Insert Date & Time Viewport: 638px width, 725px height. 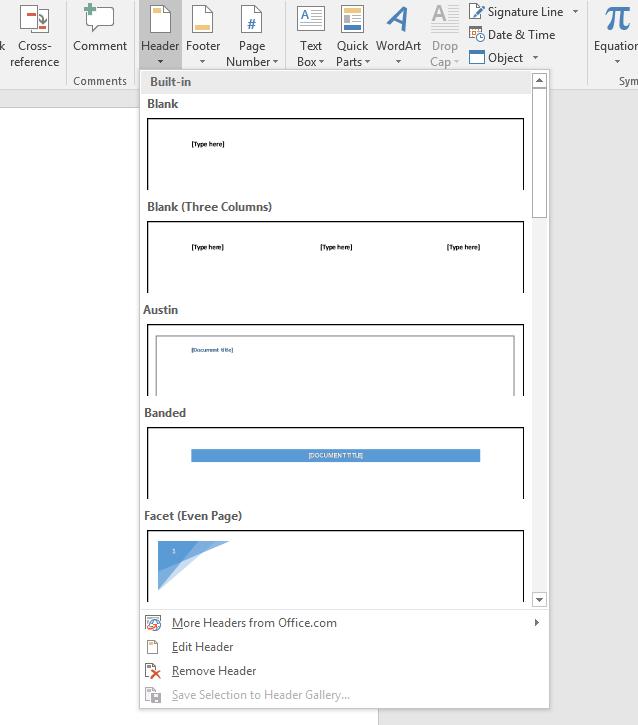(512, 35)
